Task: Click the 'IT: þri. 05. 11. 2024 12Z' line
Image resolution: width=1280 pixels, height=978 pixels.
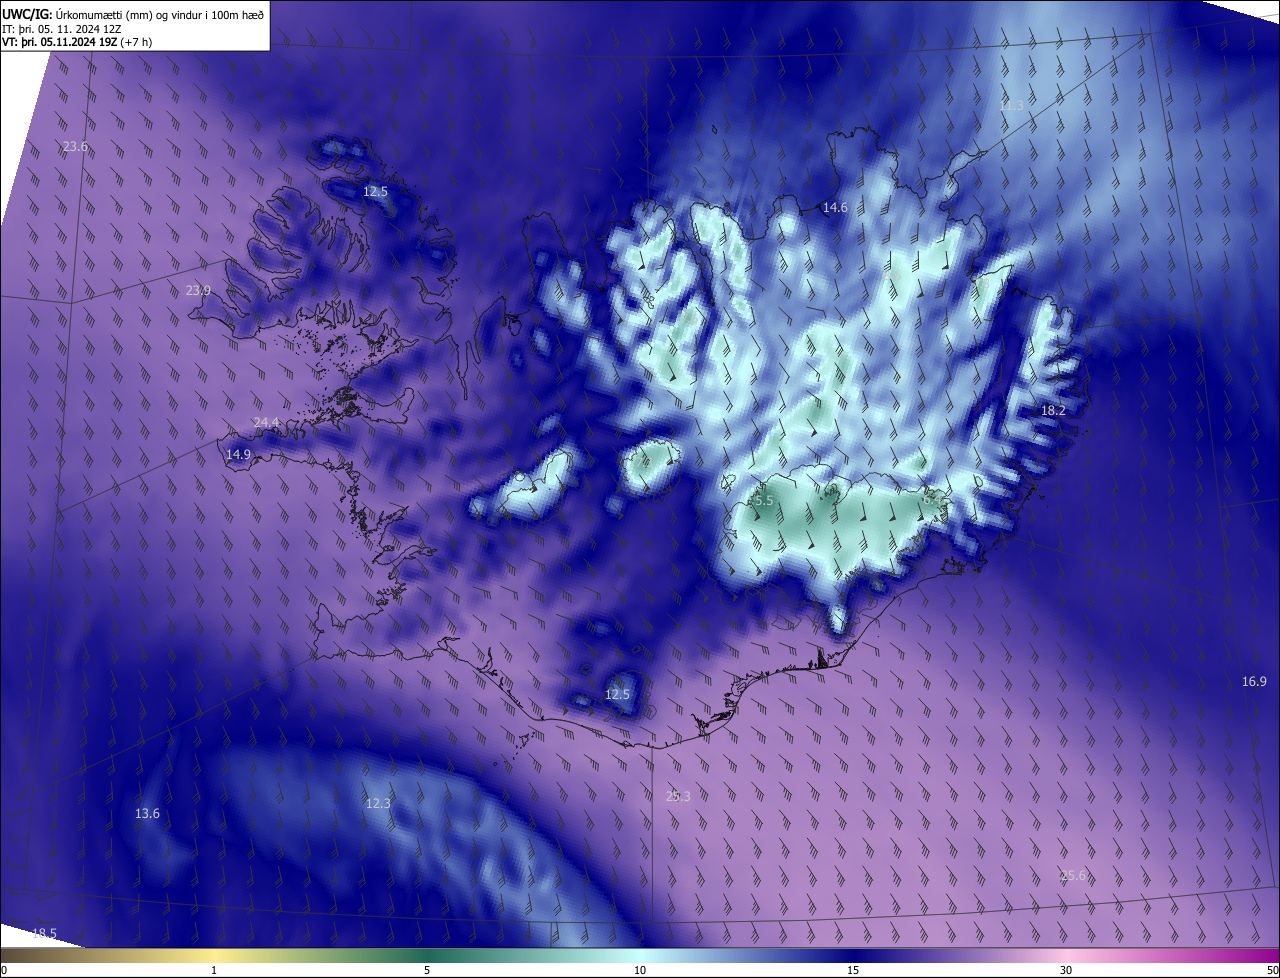Action: point(61,28)
